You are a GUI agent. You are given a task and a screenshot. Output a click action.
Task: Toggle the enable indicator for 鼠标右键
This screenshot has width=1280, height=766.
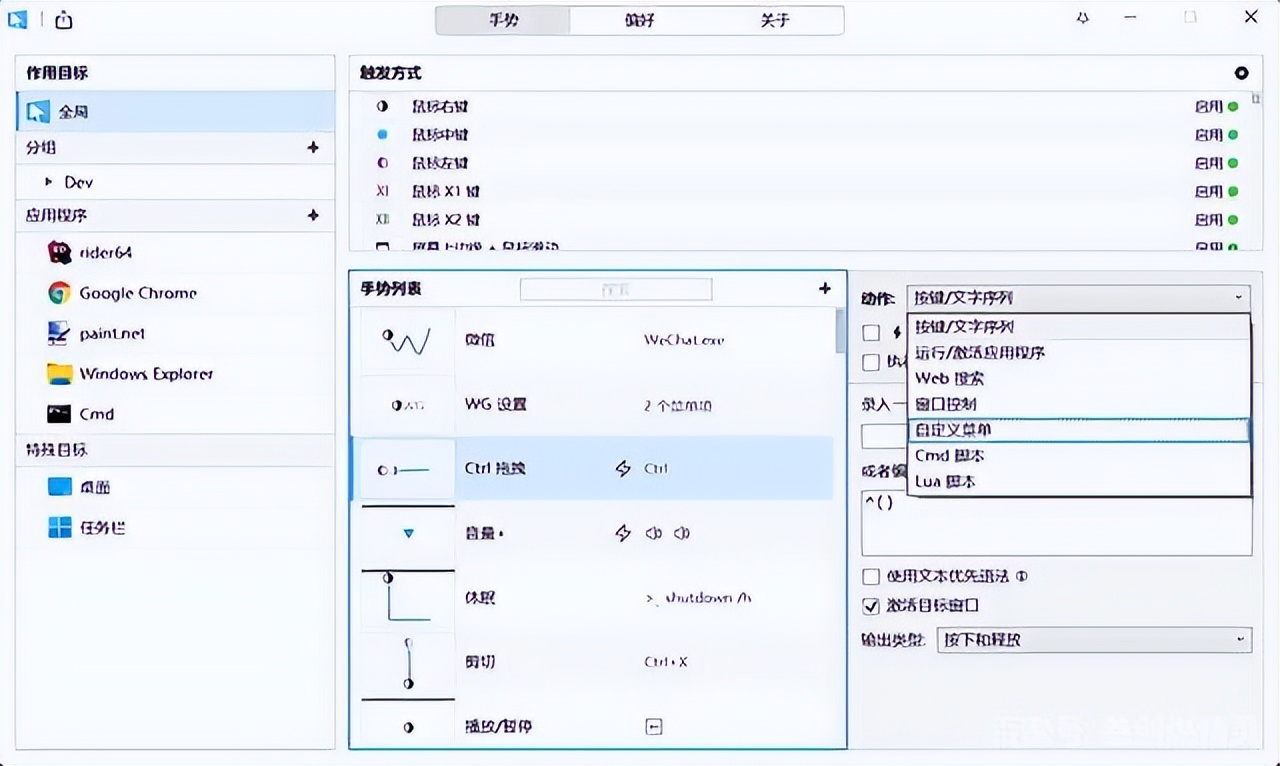(x=1233, y=106)
